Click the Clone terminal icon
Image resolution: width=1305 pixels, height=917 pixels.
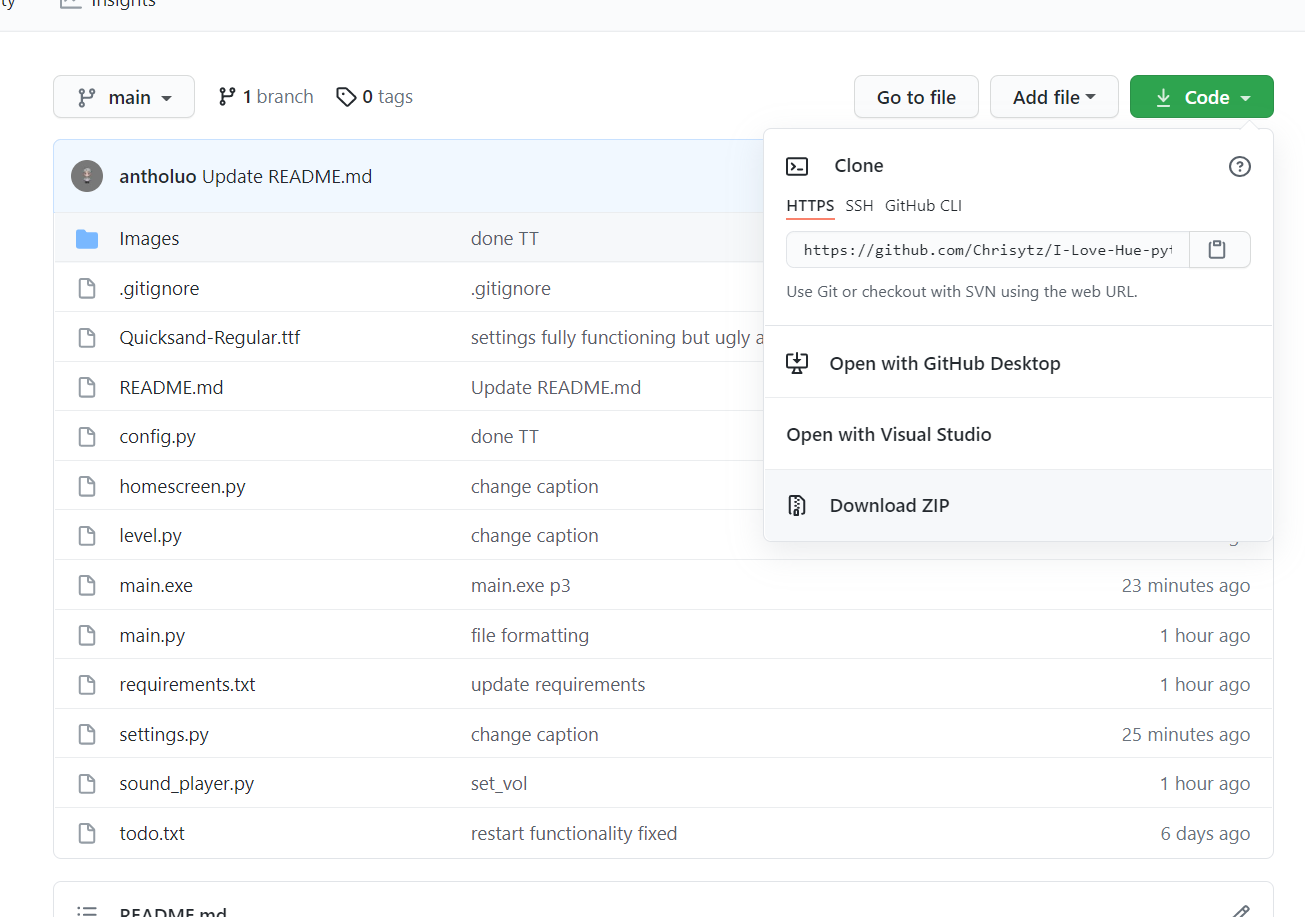coord(797,166)
